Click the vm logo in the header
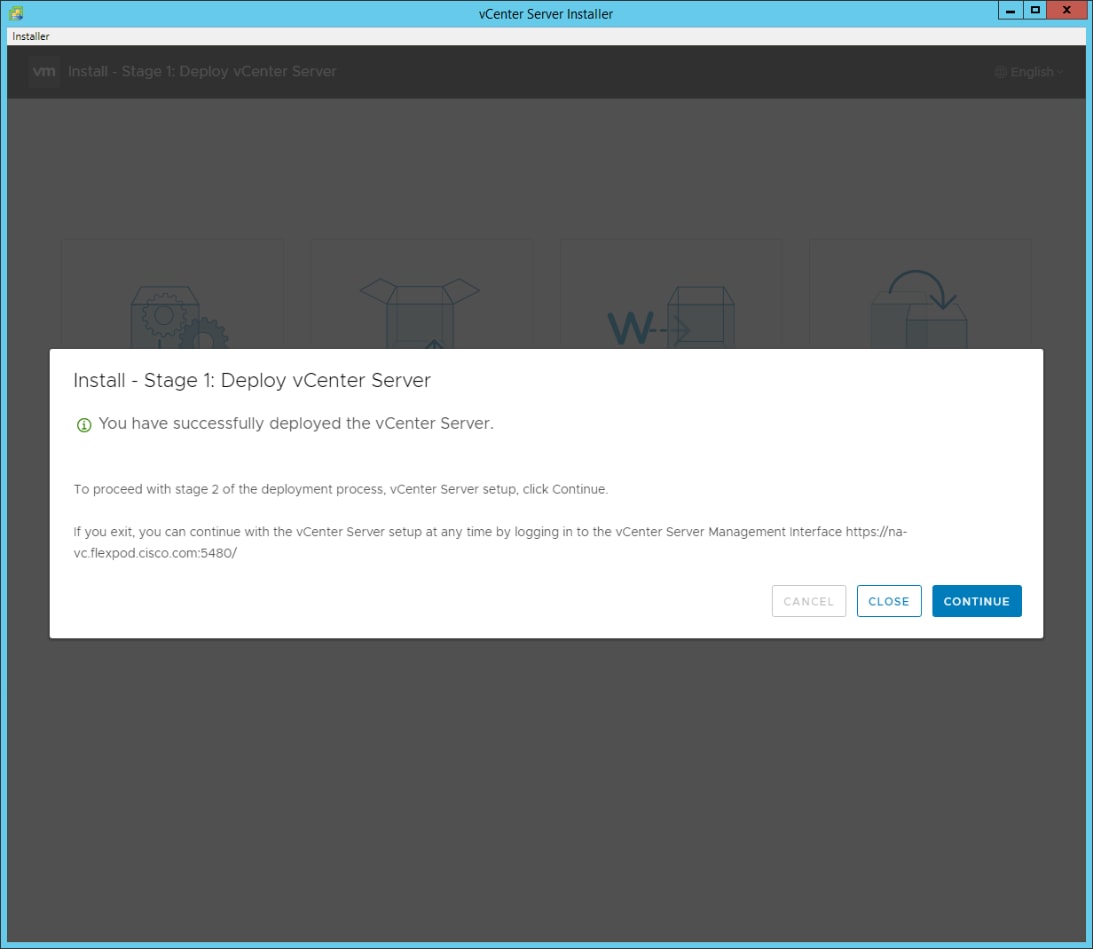Viewport: 1093px width, 949px height. (x=44, y=71)
